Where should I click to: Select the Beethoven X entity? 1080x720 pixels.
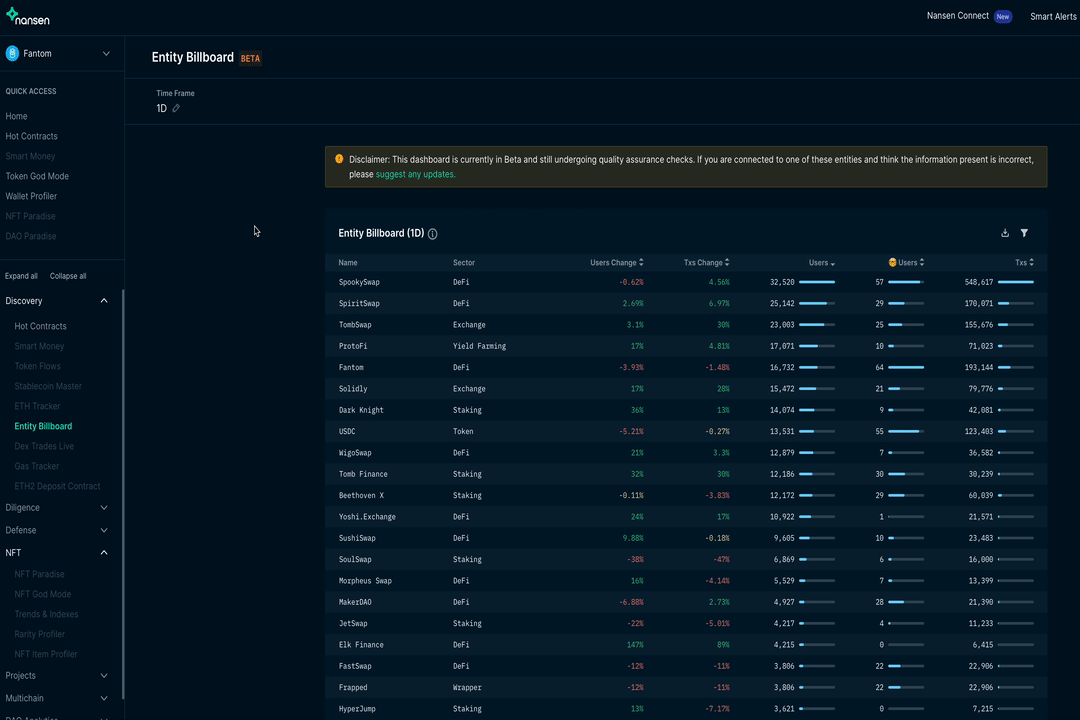(x=361, y=496)
